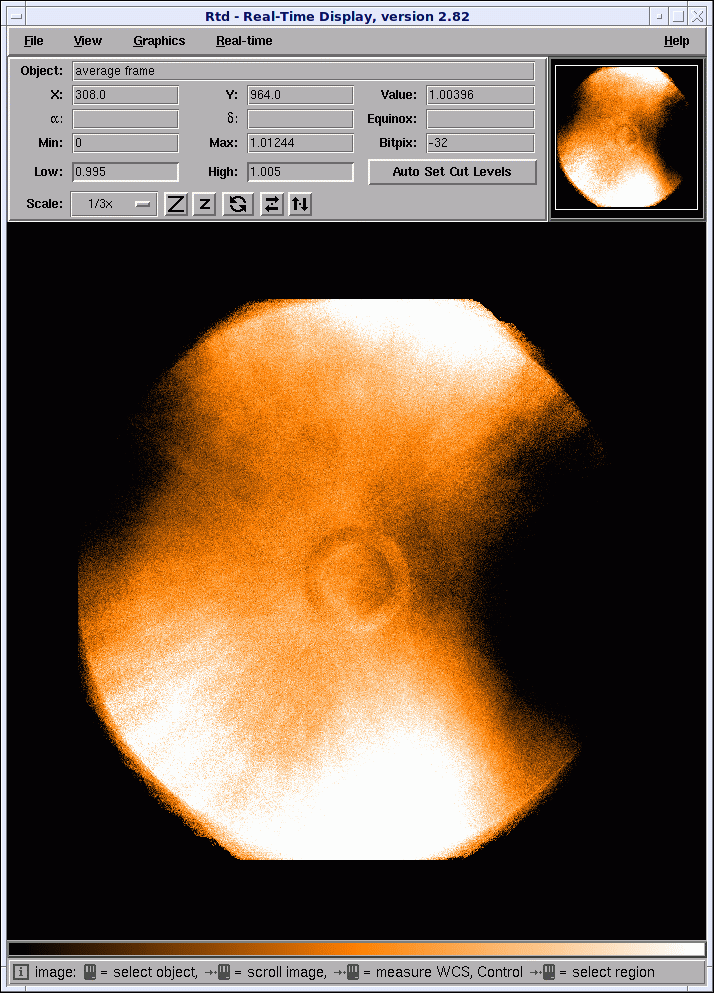Click the Low cut level field
The image size is (714, 993).
126,172
